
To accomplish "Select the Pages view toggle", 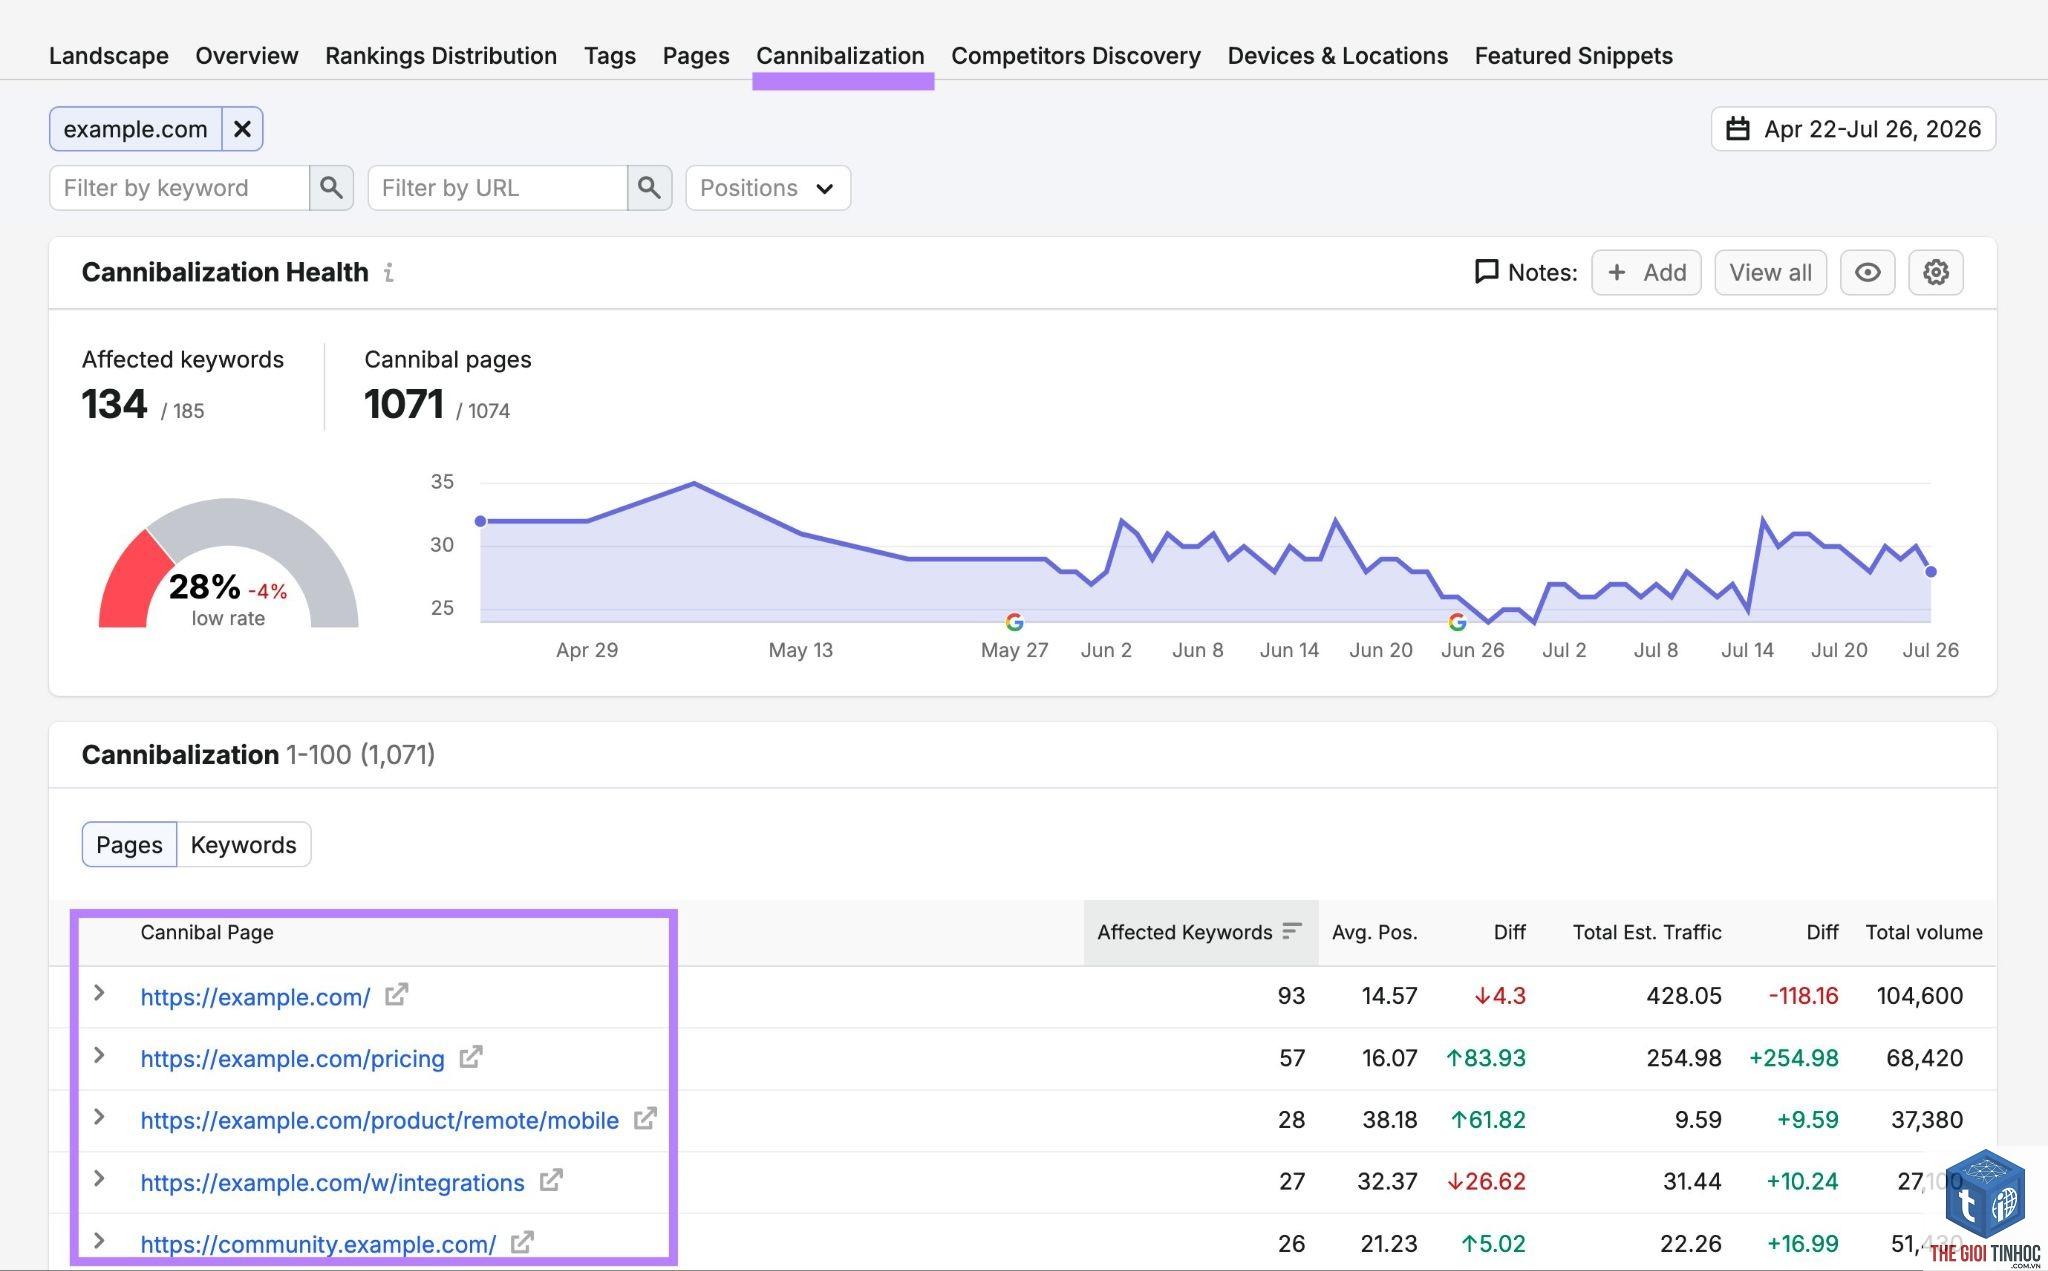I will tap(129, 845).
